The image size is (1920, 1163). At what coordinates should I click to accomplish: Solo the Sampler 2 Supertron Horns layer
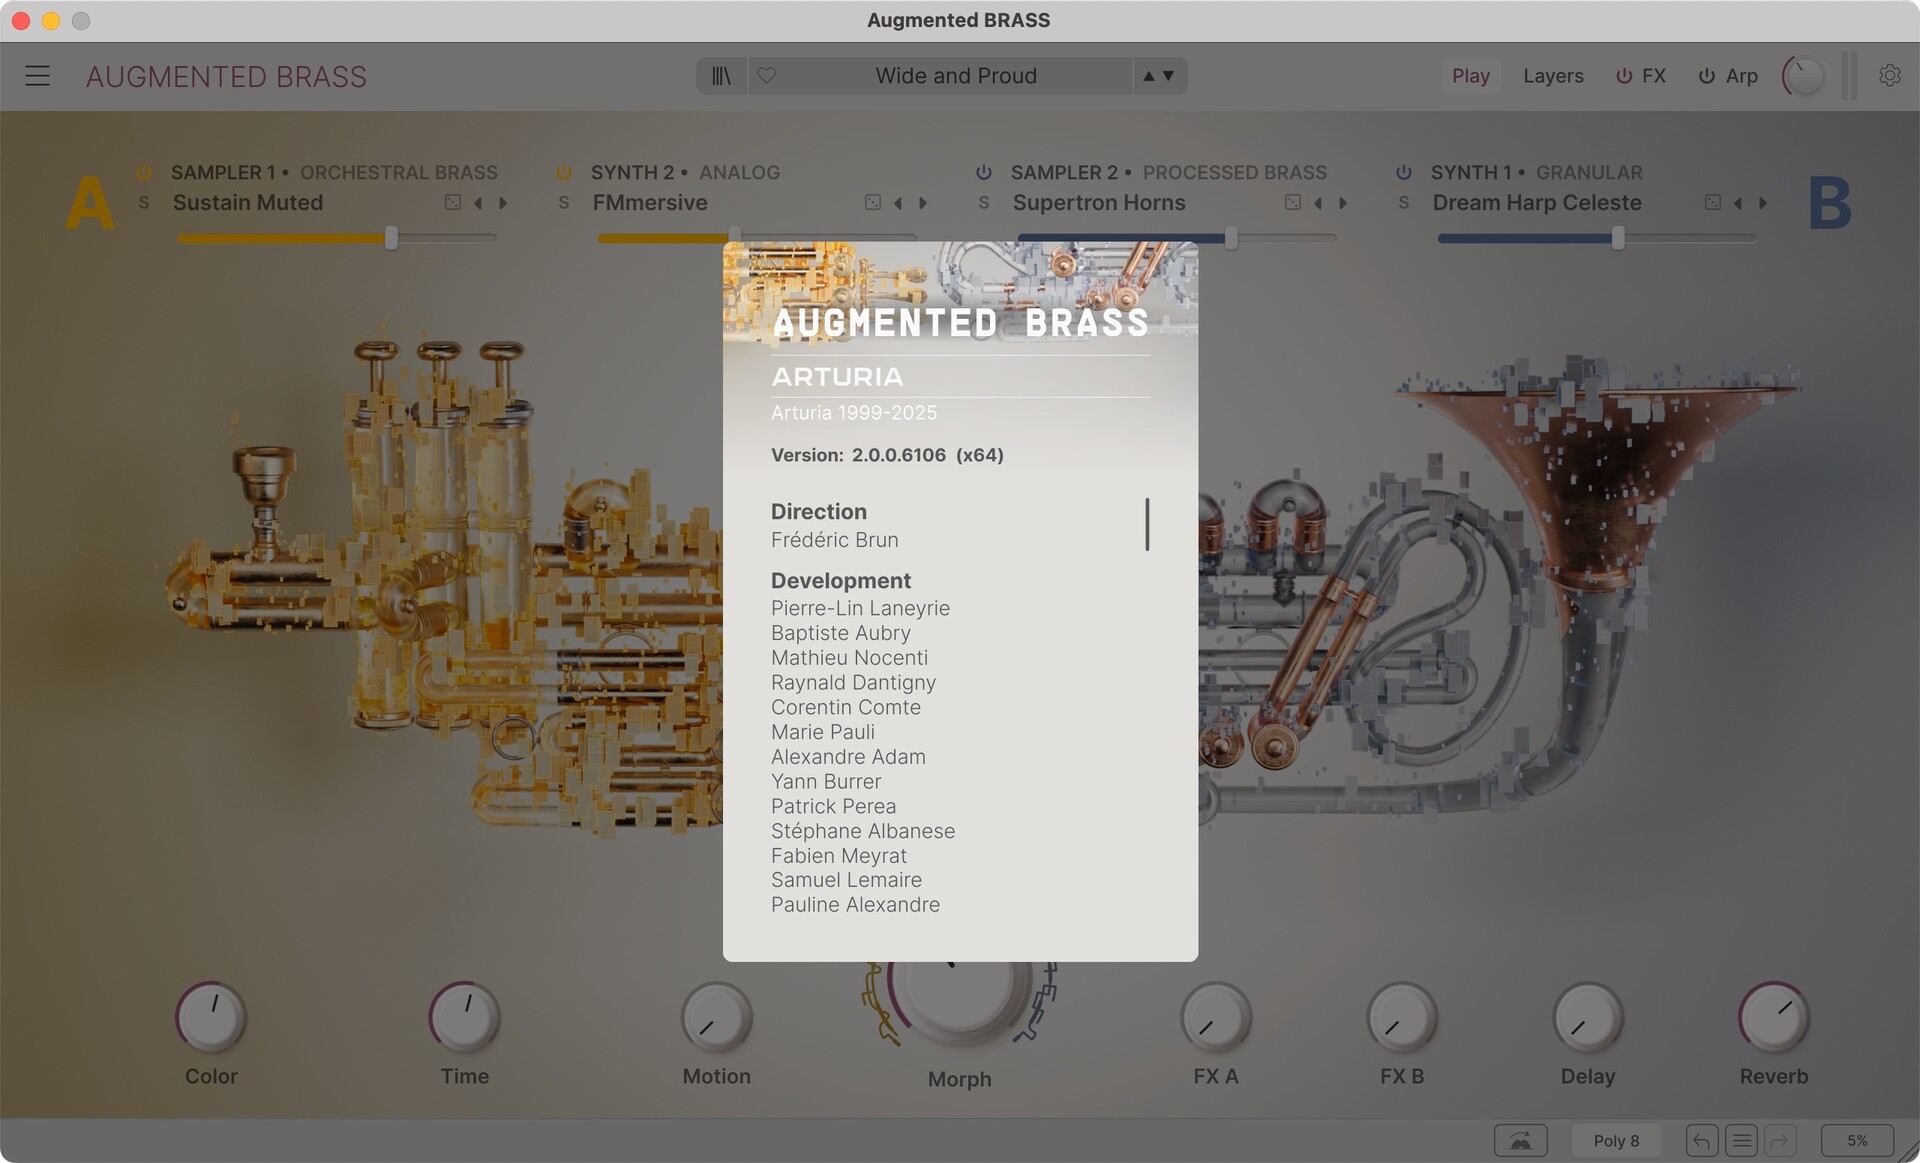coord(984,203)
